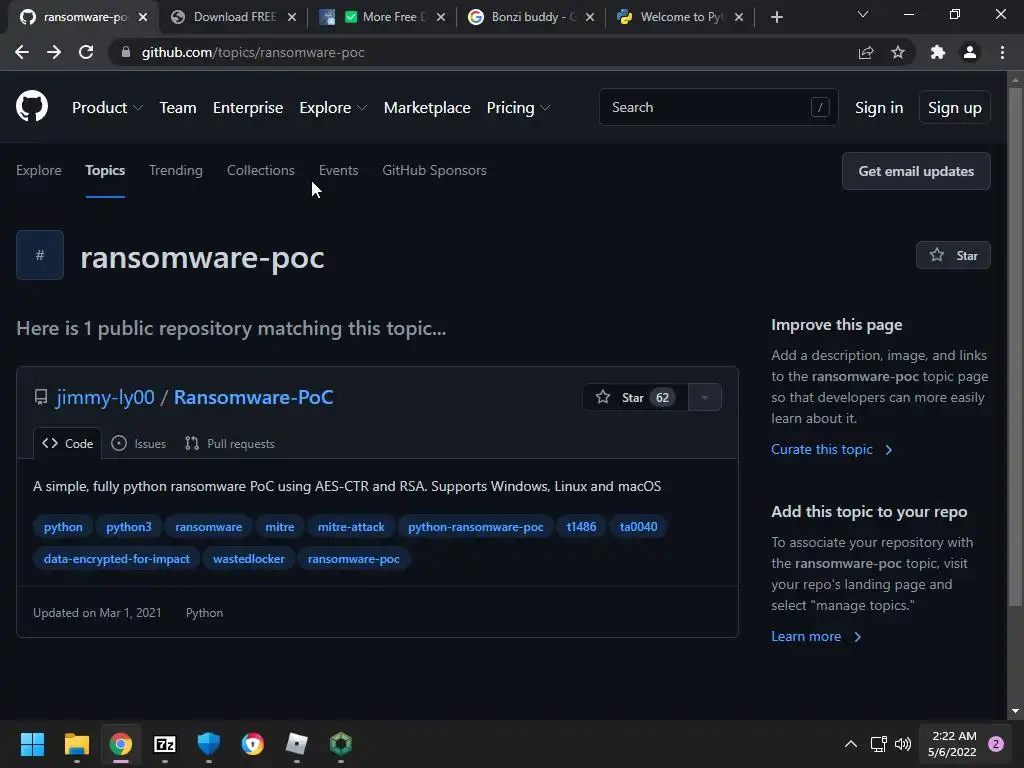Click the wastedlocker topic tag

coord(248,559)
